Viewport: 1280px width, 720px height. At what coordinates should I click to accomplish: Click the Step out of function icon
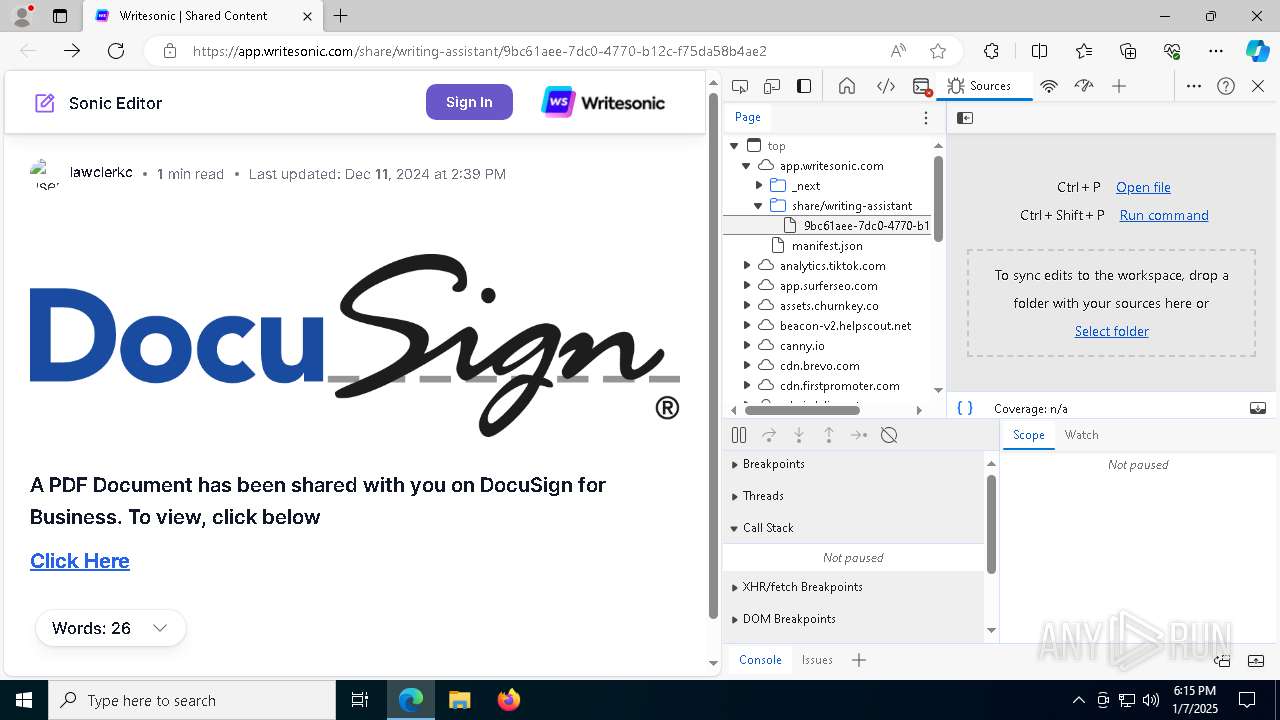point(829,435)
